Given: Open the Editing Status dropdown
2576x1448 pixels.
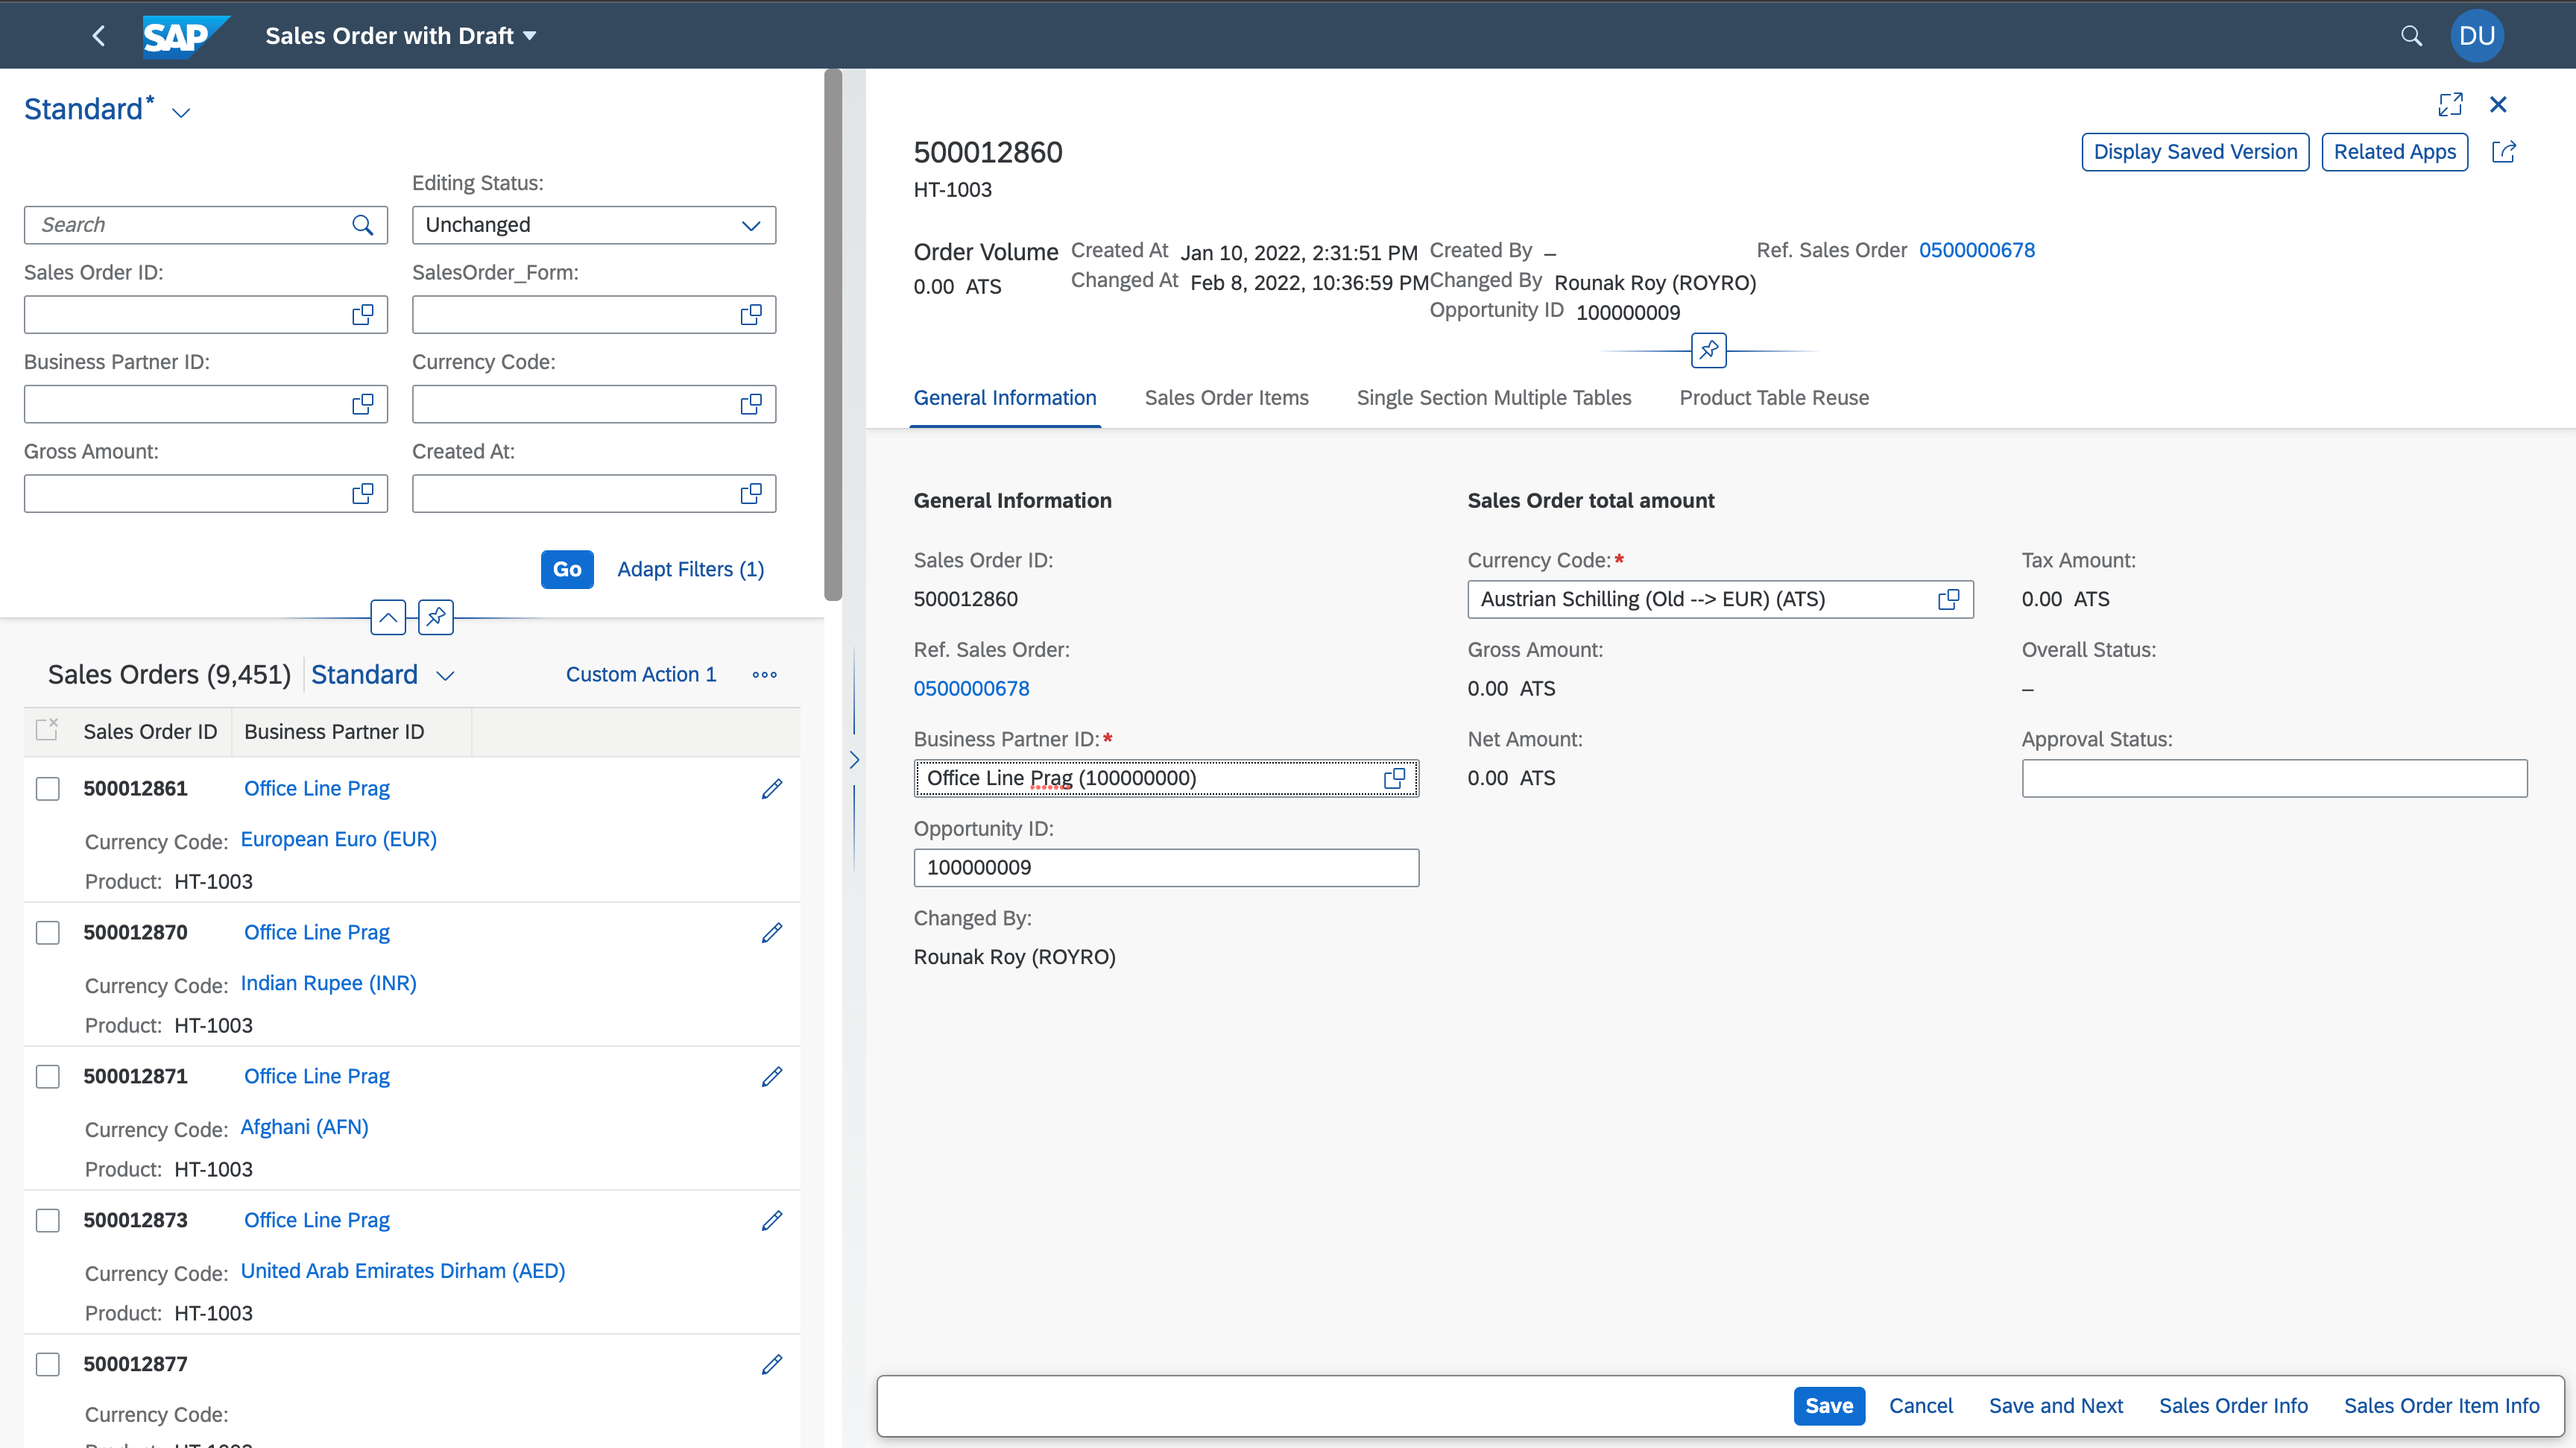Looking at the screenshot, I should (x=751, y=225).
